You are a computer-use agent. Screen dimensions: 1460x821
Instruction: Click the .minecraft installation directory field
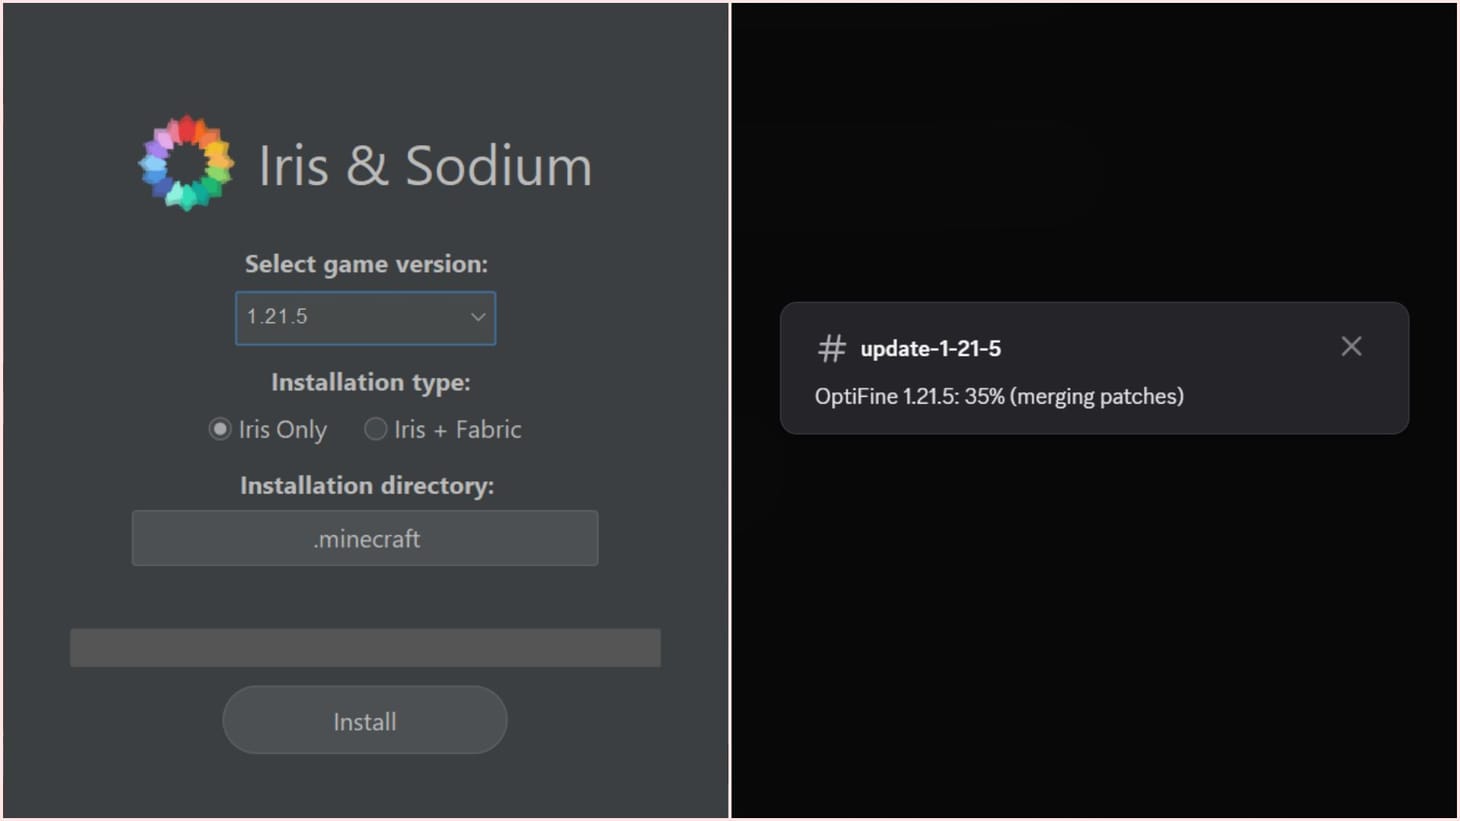click(365, 538)
